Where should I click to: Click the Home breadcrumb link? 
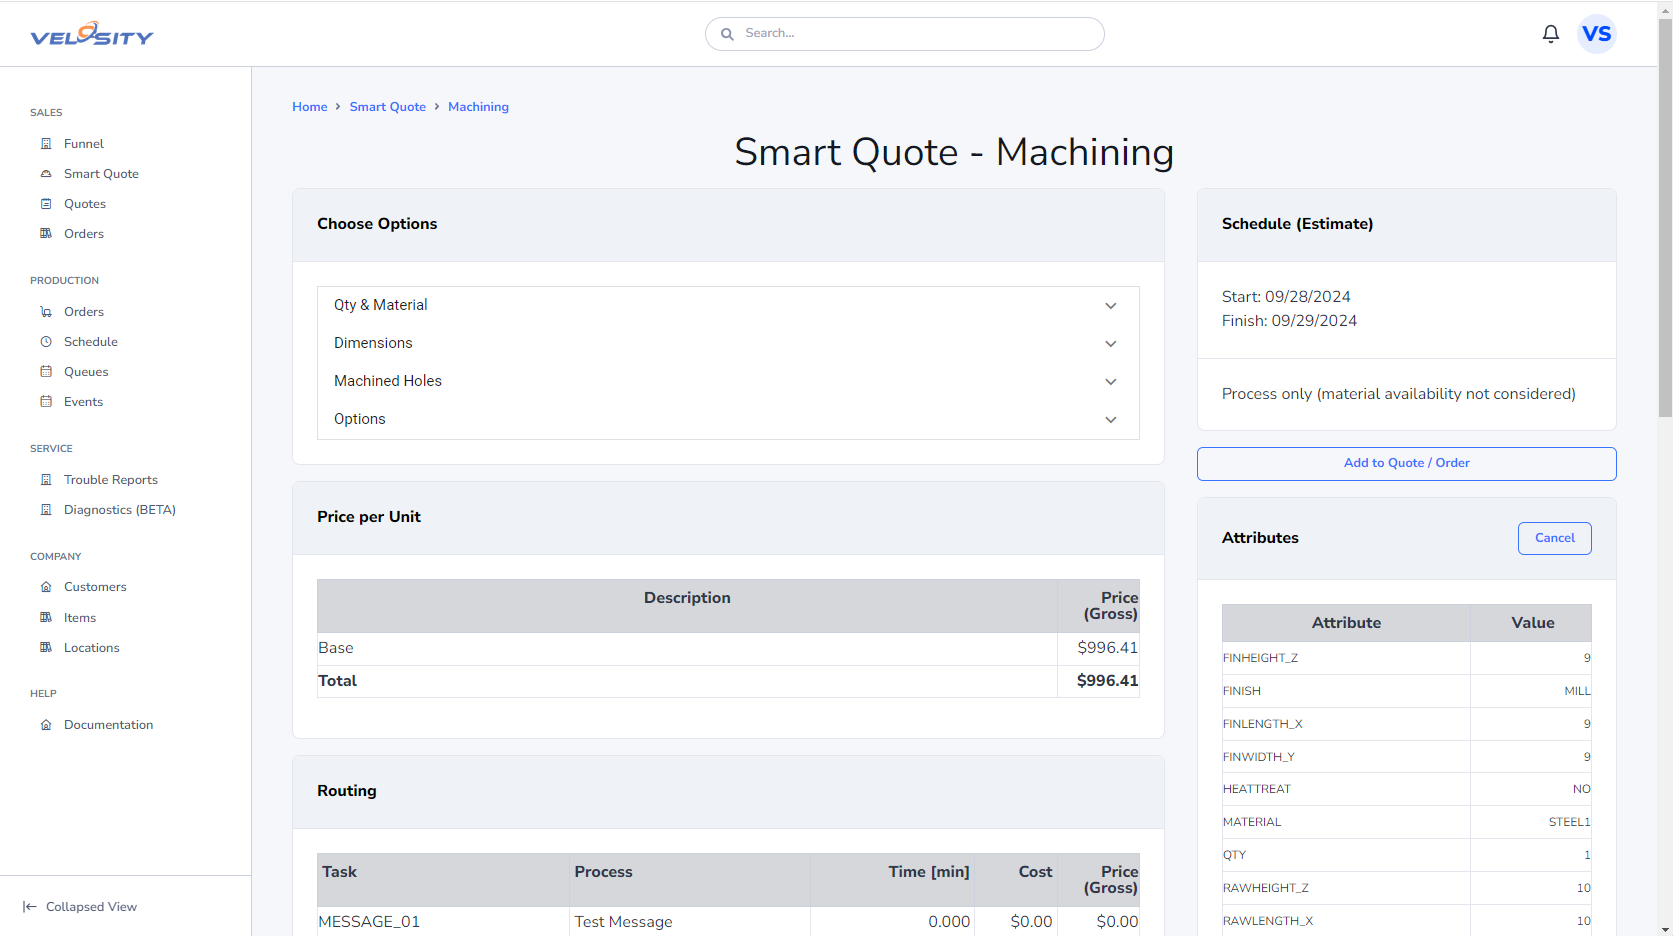[x=309, y=107]
